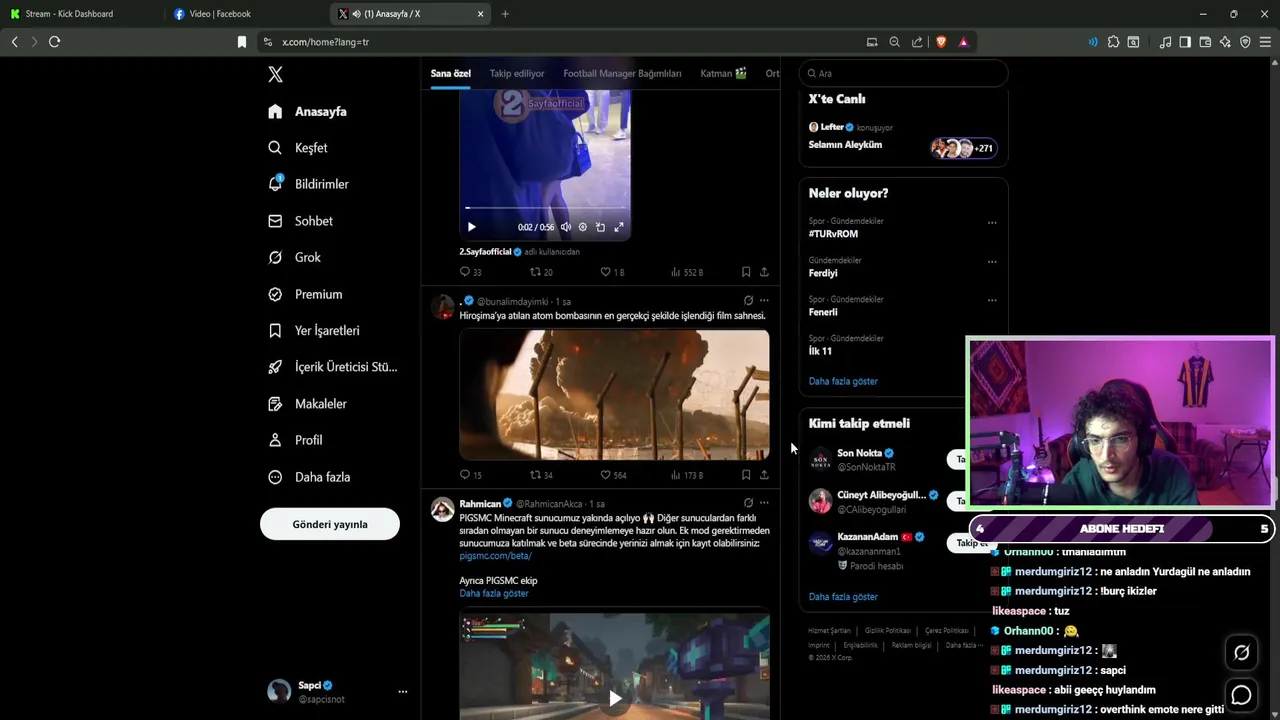The height and width of the screenshot is (720, 1280).
Task: Toggle mute on 2.Sayfaofficial video
Action: point(566,227)
